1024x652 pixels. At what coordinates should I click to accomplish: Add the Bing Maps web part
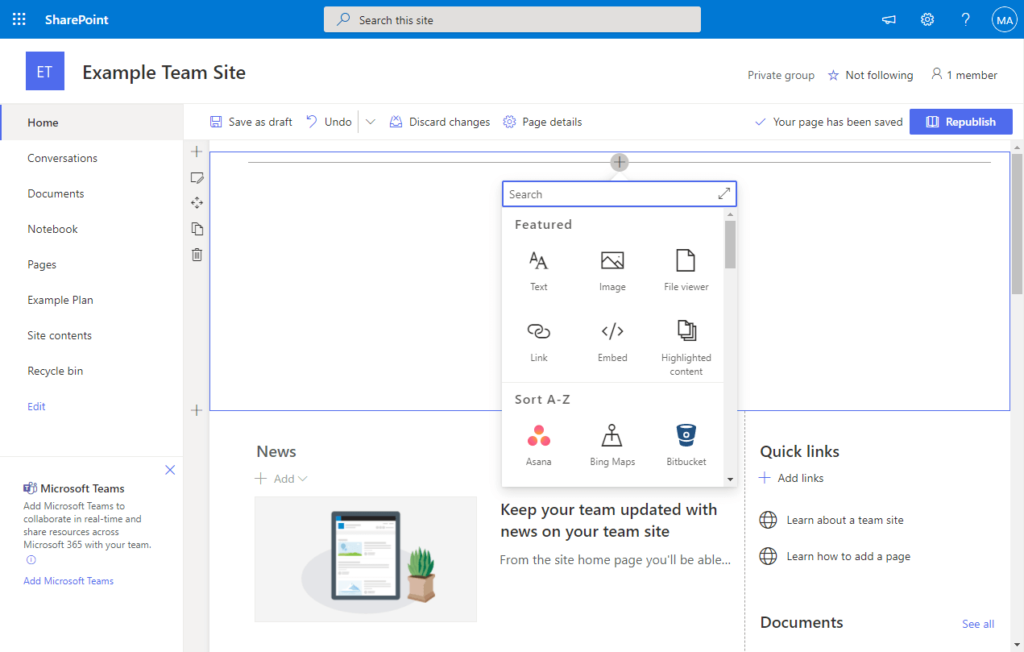tap(613, 445)
